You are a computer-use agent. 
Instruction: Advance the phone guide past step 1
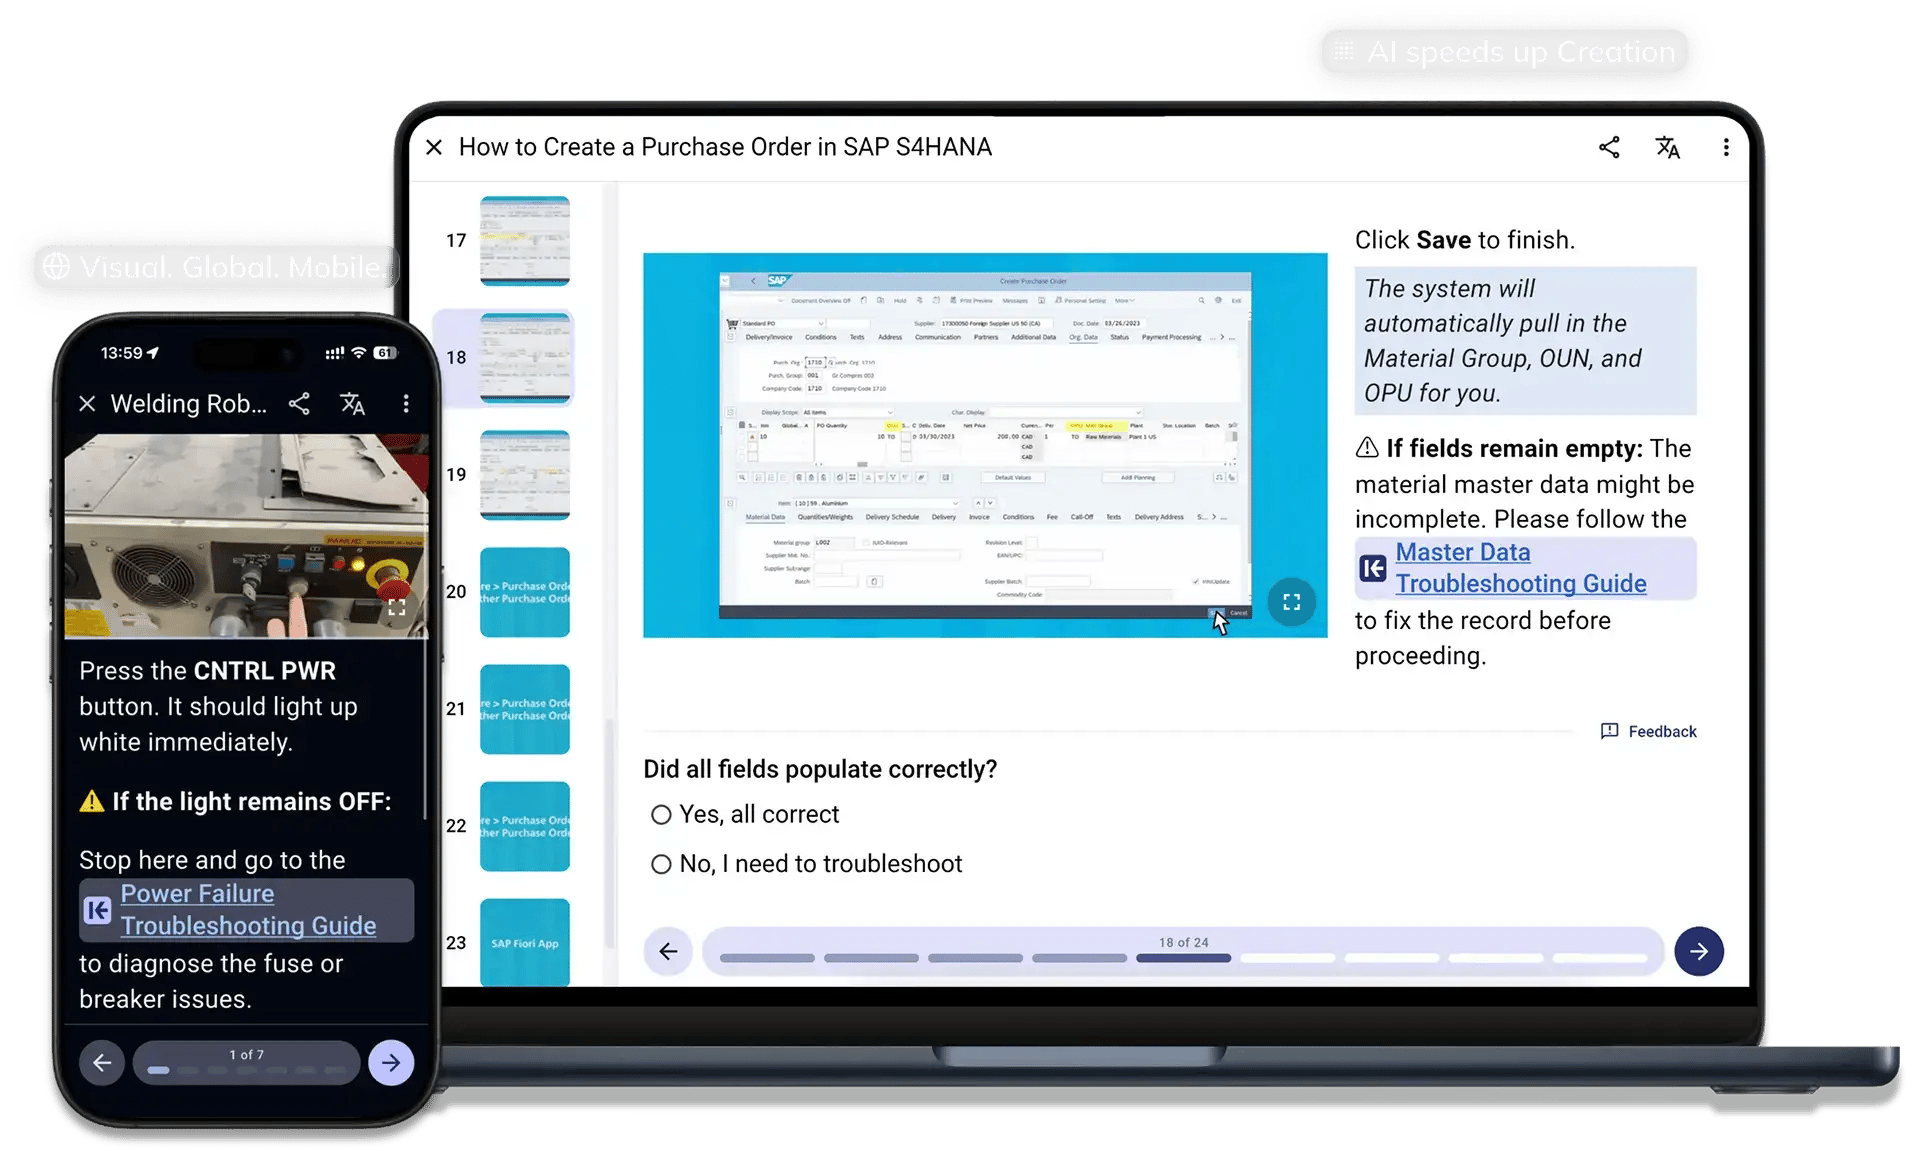pyautogui.click(x=391, y=1062)
